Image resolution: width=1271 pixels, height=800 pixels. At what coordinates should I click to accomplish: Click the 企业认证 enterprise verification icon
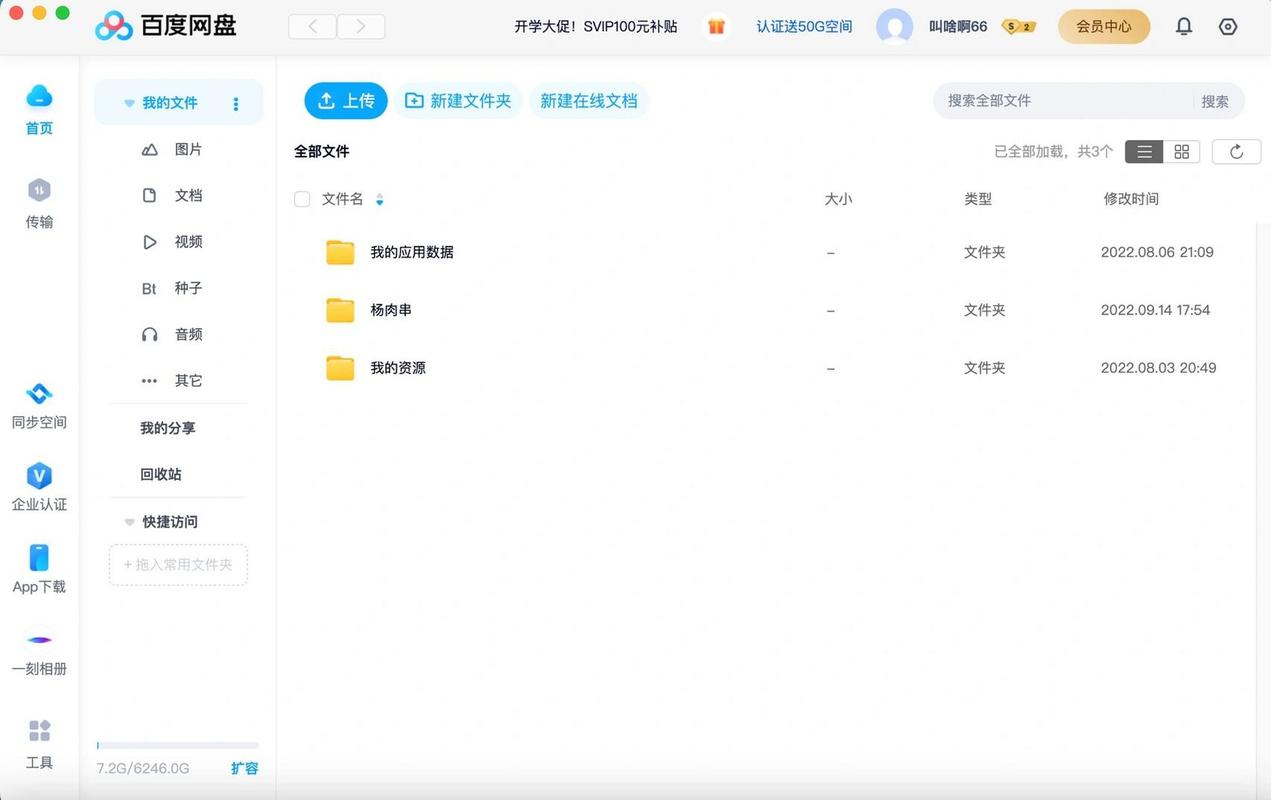click(39, 476)
